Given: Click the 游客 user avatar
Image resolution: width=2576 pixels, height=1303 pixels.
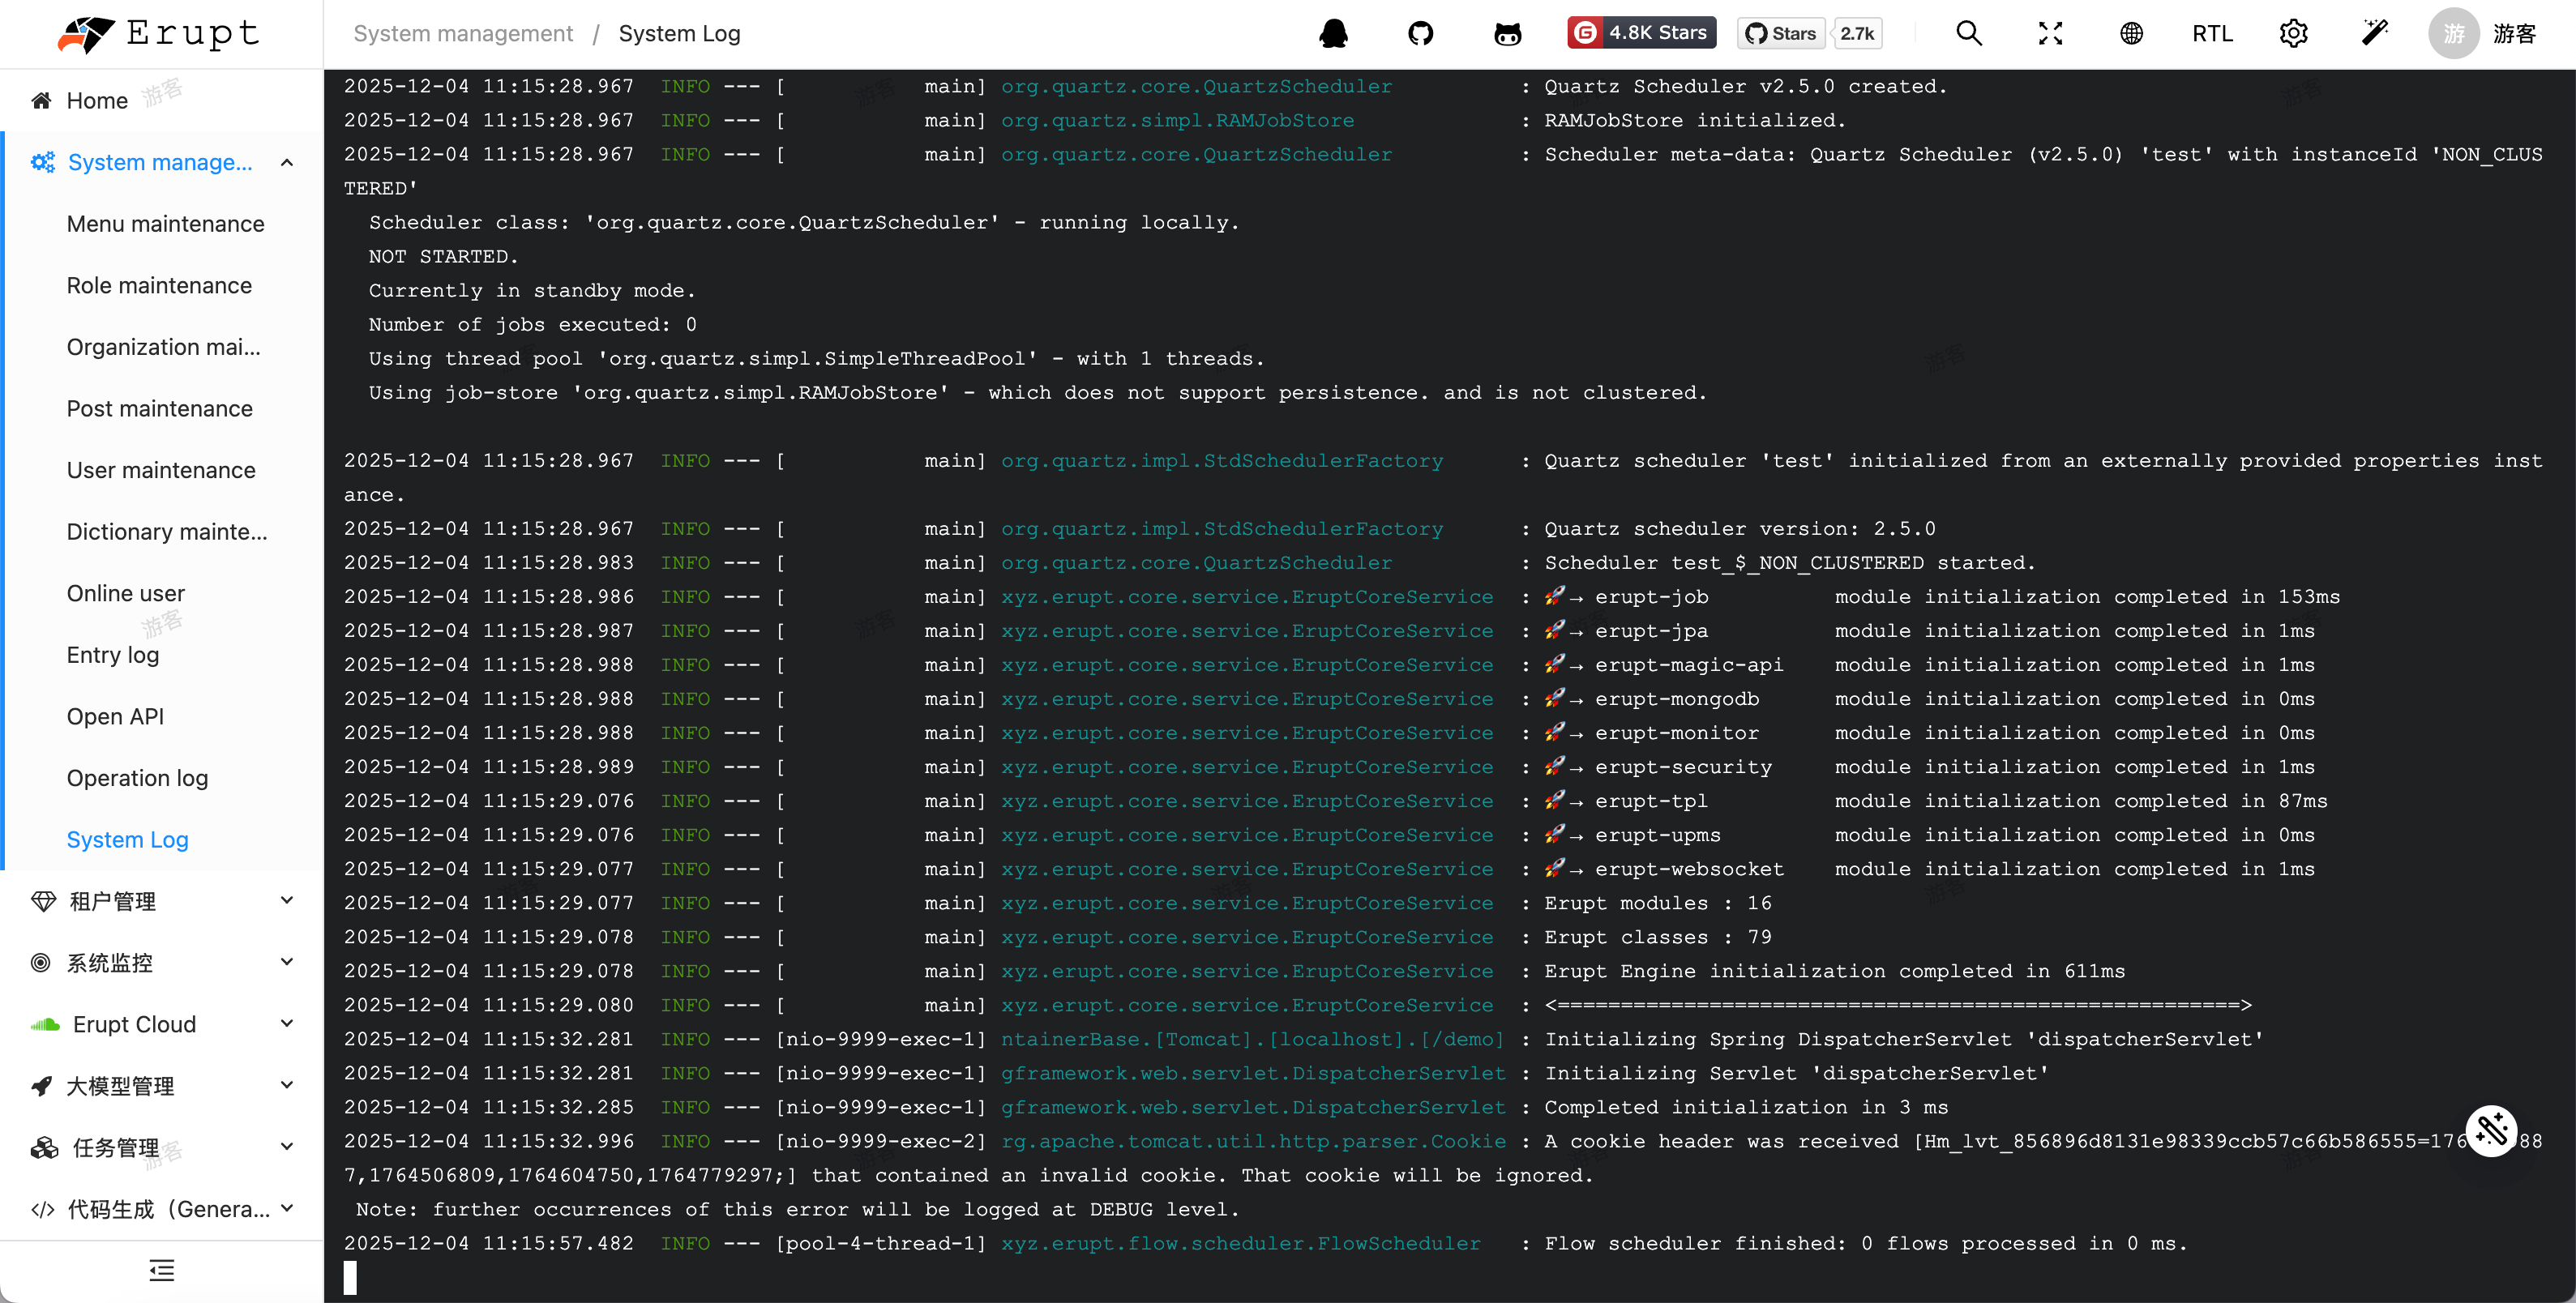Looking at the screenshot, I should (x=2453, y=34).
